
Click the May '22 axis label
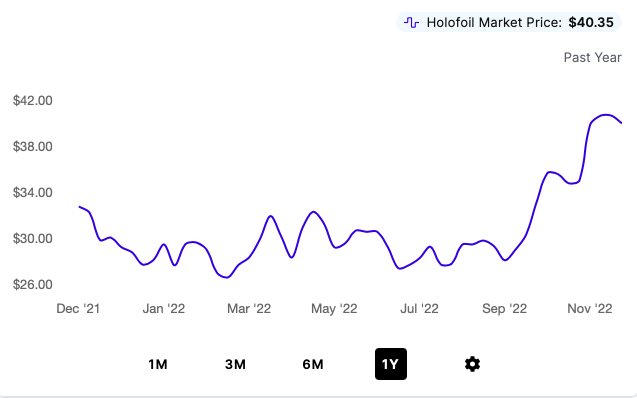[334, 309]
